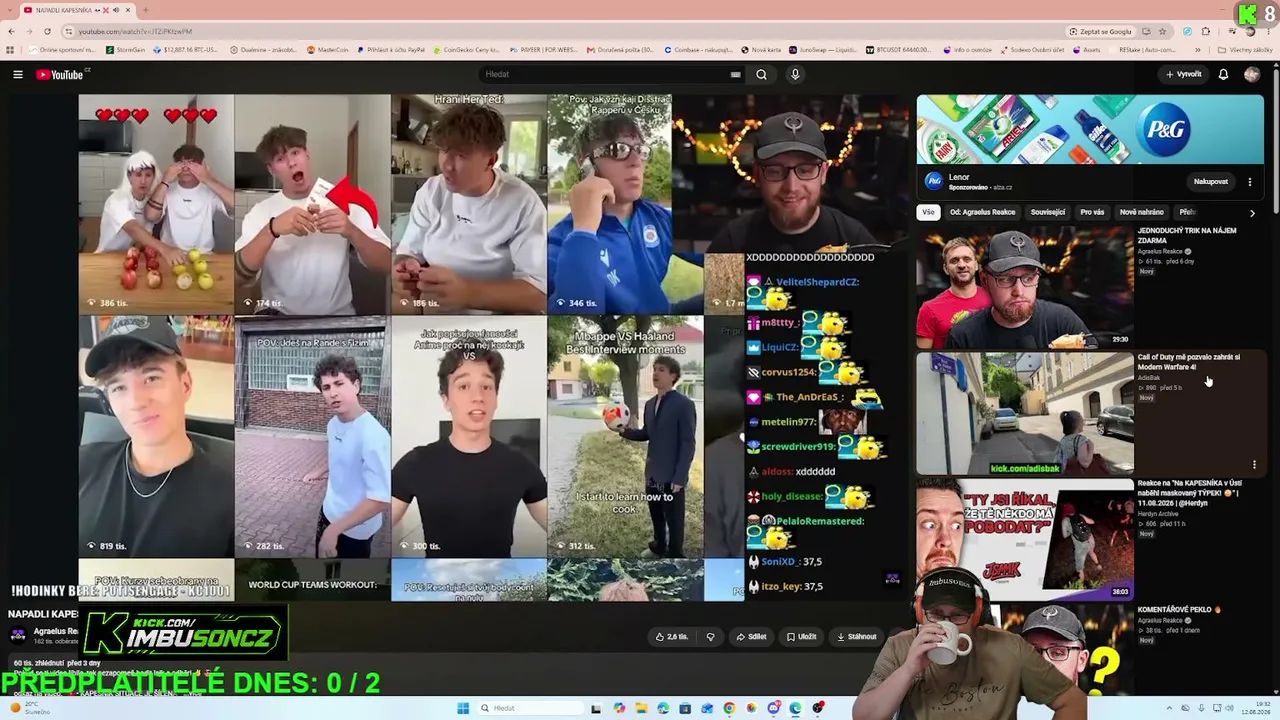
Task: Like the video showing 2,6 tis.
Action: click(672, 637)
